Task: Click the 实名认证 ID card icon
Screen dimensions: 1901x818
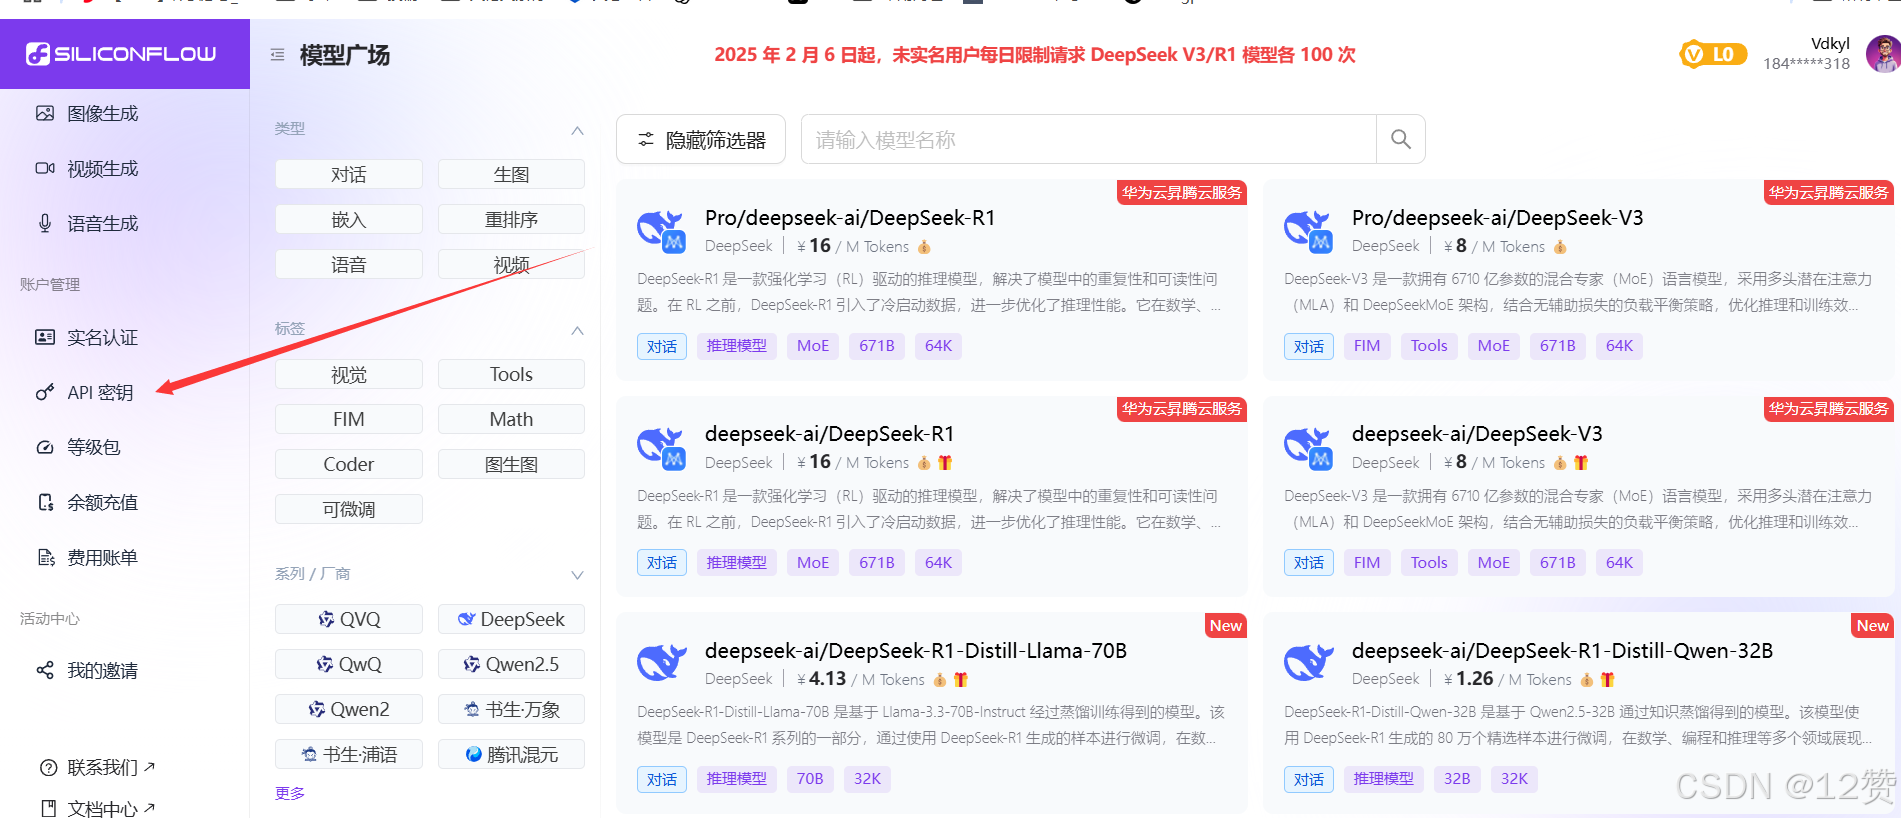Action: pyautogui.click(x=45, y=337)
